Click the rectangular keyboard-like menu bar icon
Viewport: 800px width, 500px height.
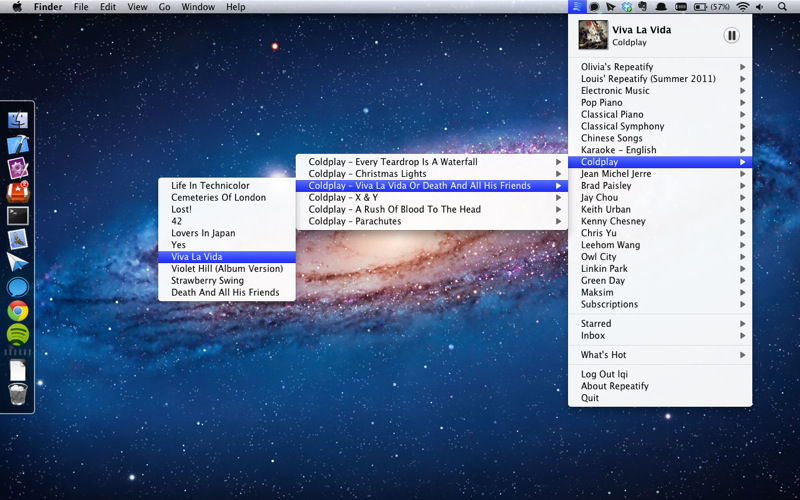[681, 7]
